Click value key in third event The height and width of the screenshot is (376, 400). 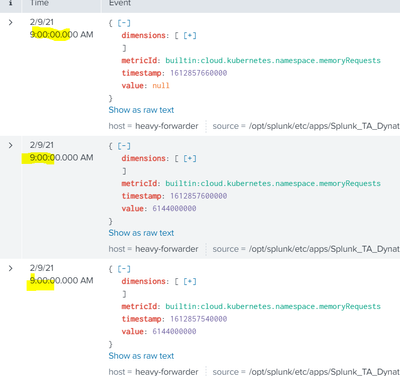(x=133, y=332)
